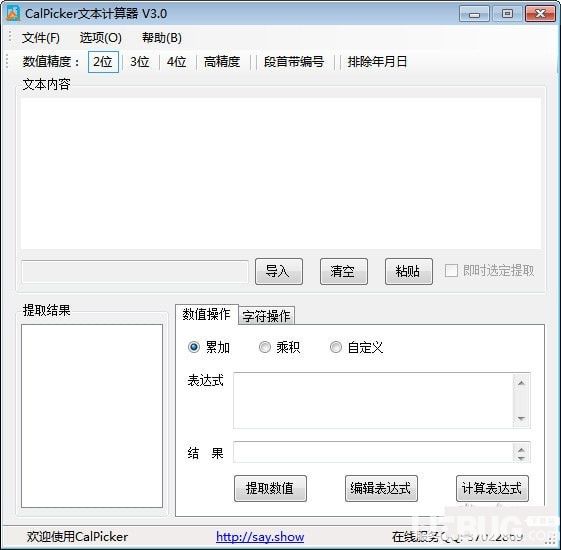Toggle 排除年月日 toolbar option
This screenshot has height=550, width=561.
377,62
